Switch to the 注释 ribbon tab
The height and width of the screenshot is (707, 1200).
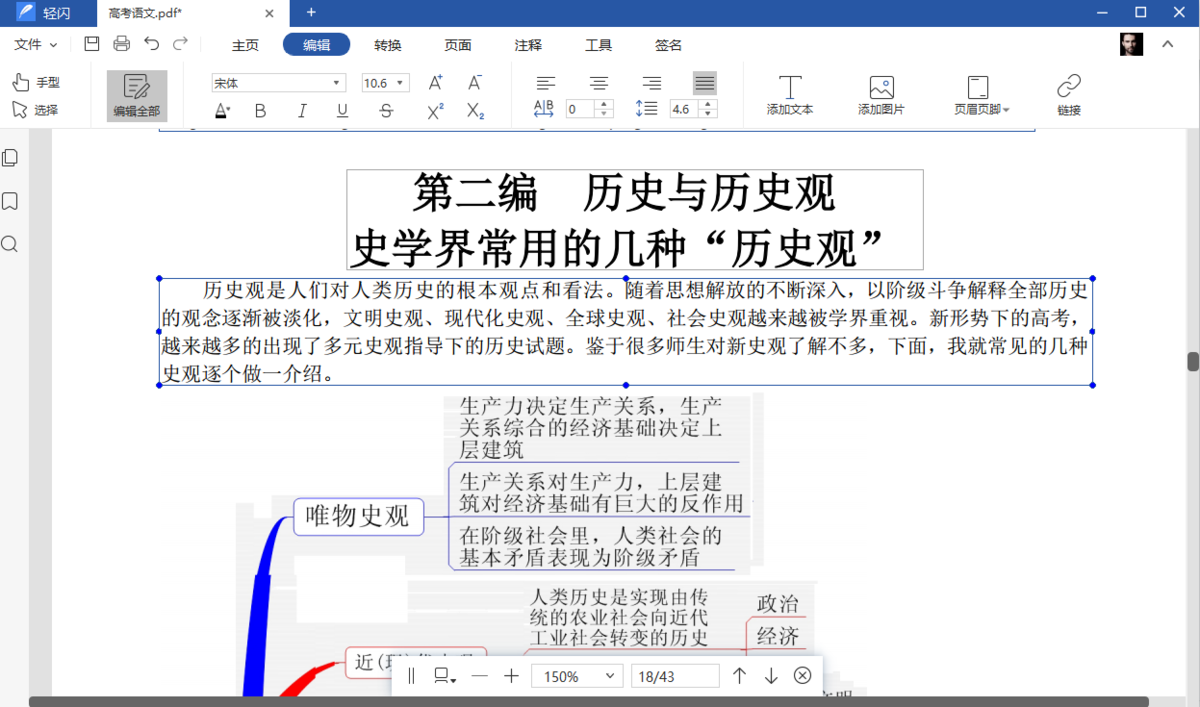[x=527, y=45]
